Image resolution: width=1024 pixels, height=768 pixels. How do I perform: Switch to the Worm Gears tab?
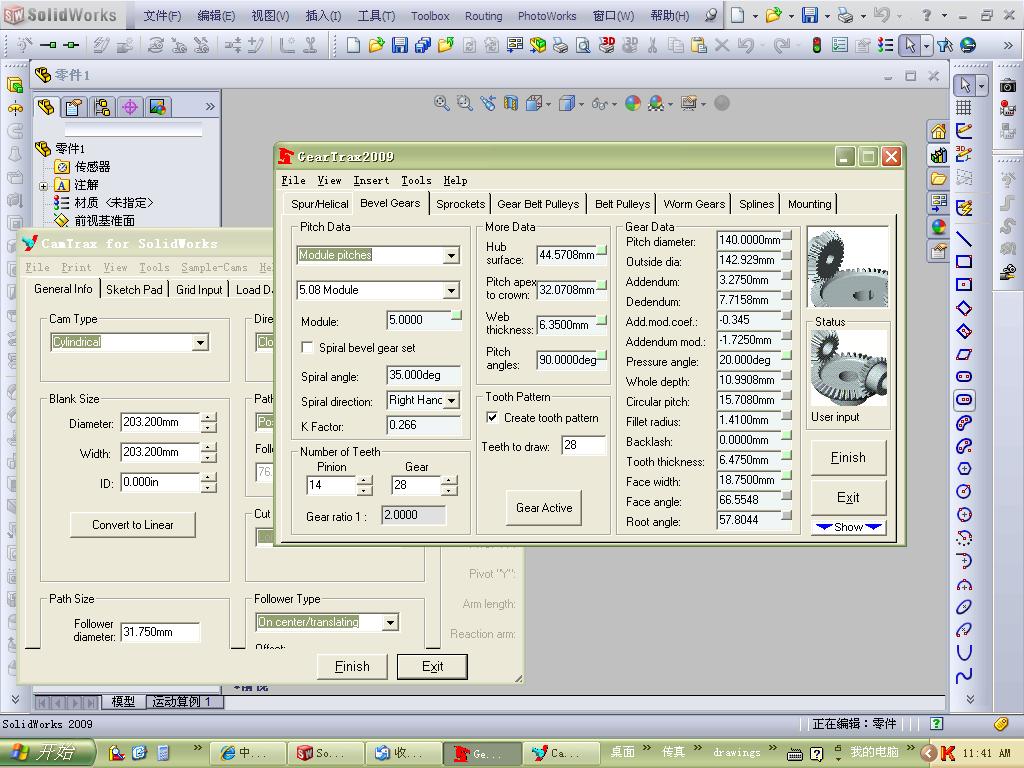(x=694, y=204)
